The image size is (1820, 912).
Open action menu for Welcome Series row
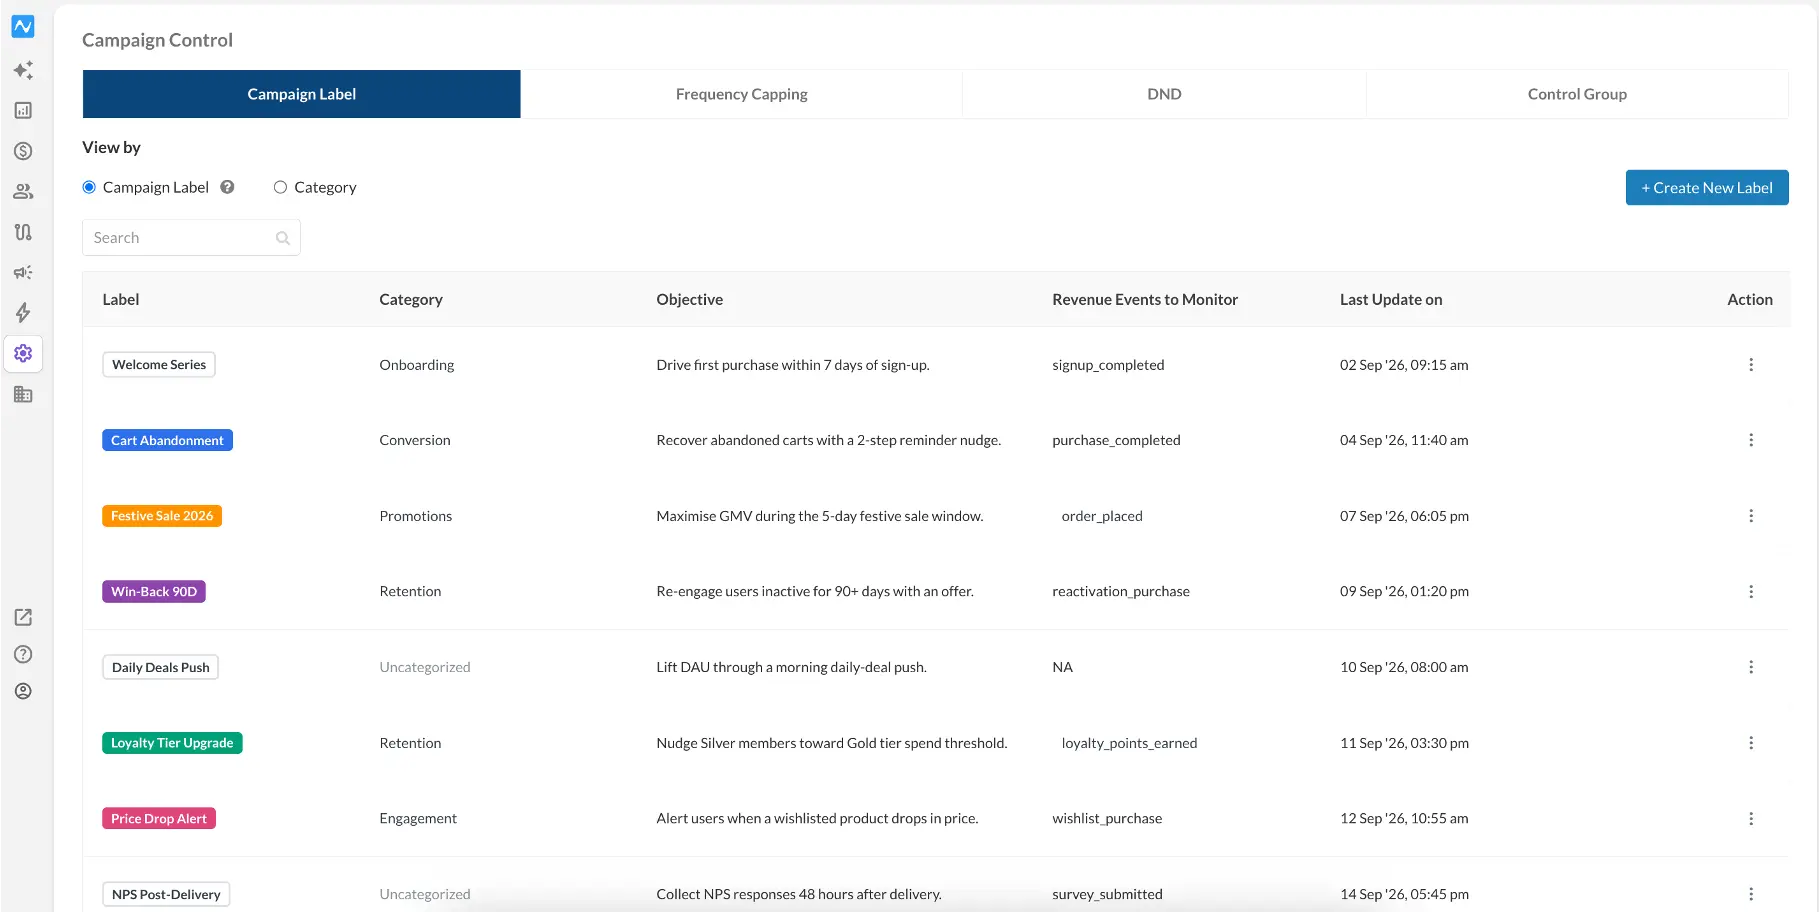pos(1751,365)
